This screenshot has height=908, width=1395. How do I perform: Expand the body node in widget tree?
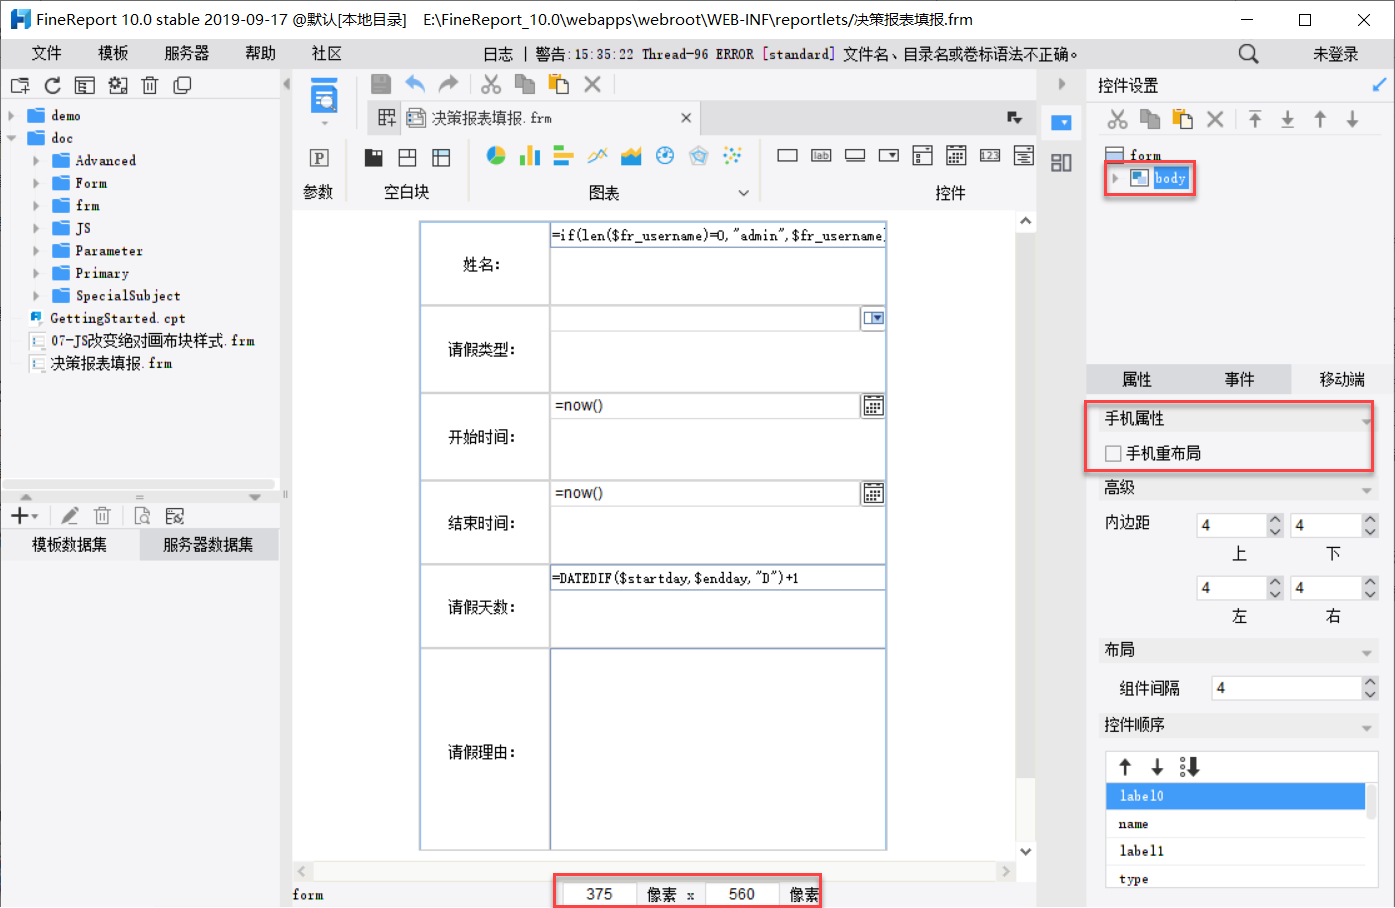[1115, 178]
